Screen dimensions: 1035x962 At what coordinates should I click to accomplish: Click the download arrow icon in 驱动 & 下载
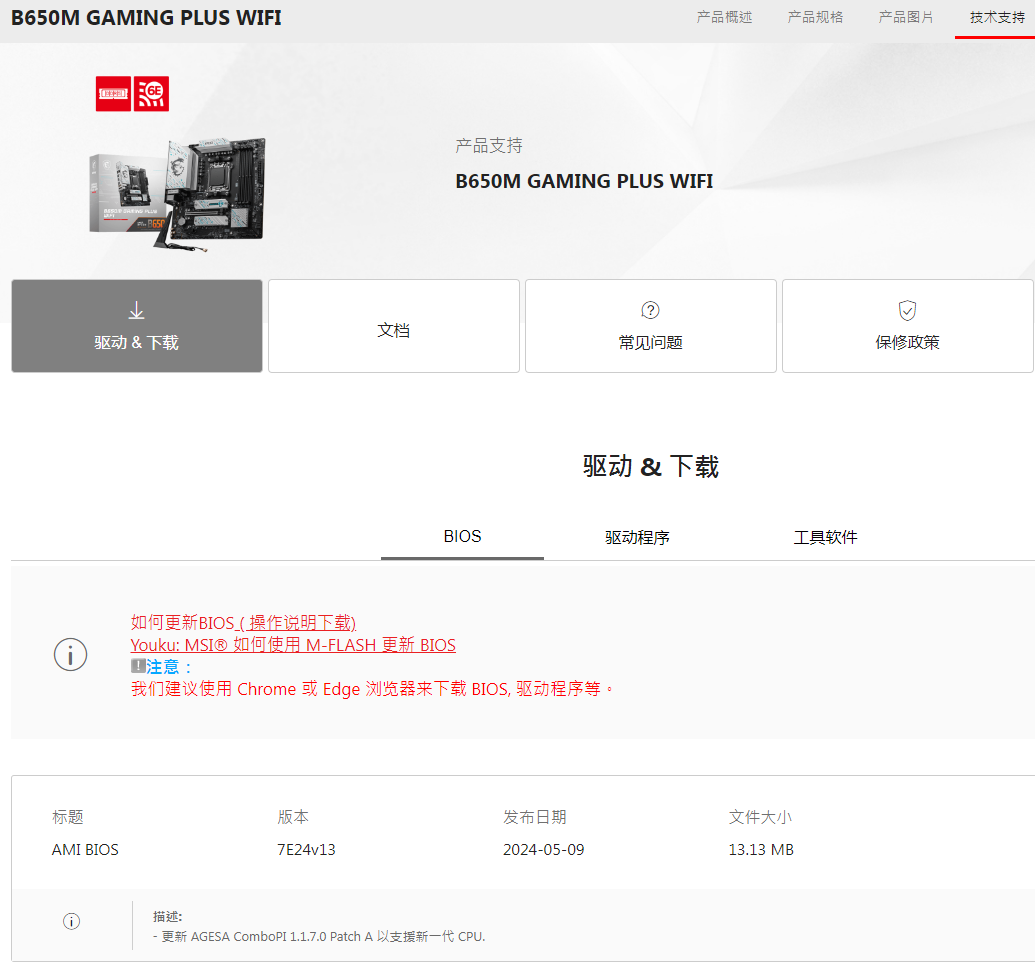[x=137, y=310]
